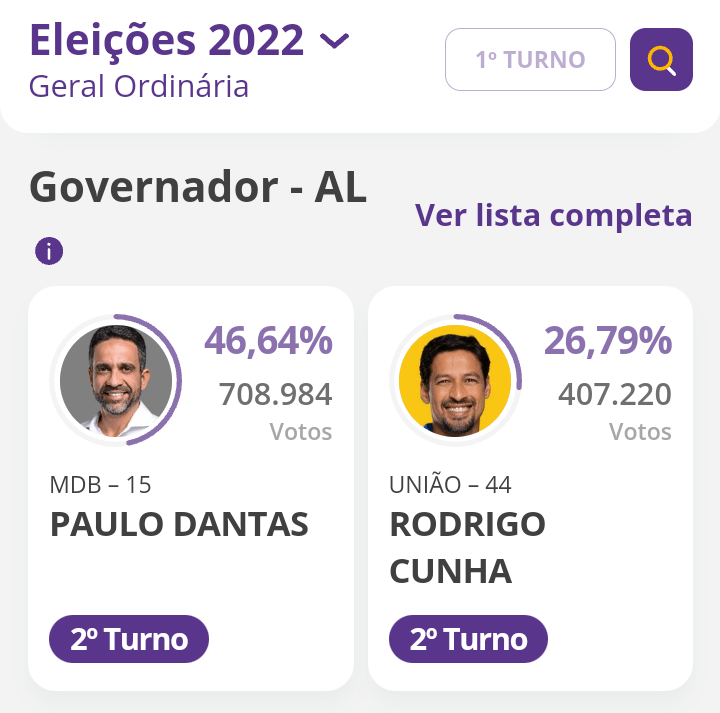
Task: Click the 2º Turno badge for Paulo Dantas
Action: 129,639
